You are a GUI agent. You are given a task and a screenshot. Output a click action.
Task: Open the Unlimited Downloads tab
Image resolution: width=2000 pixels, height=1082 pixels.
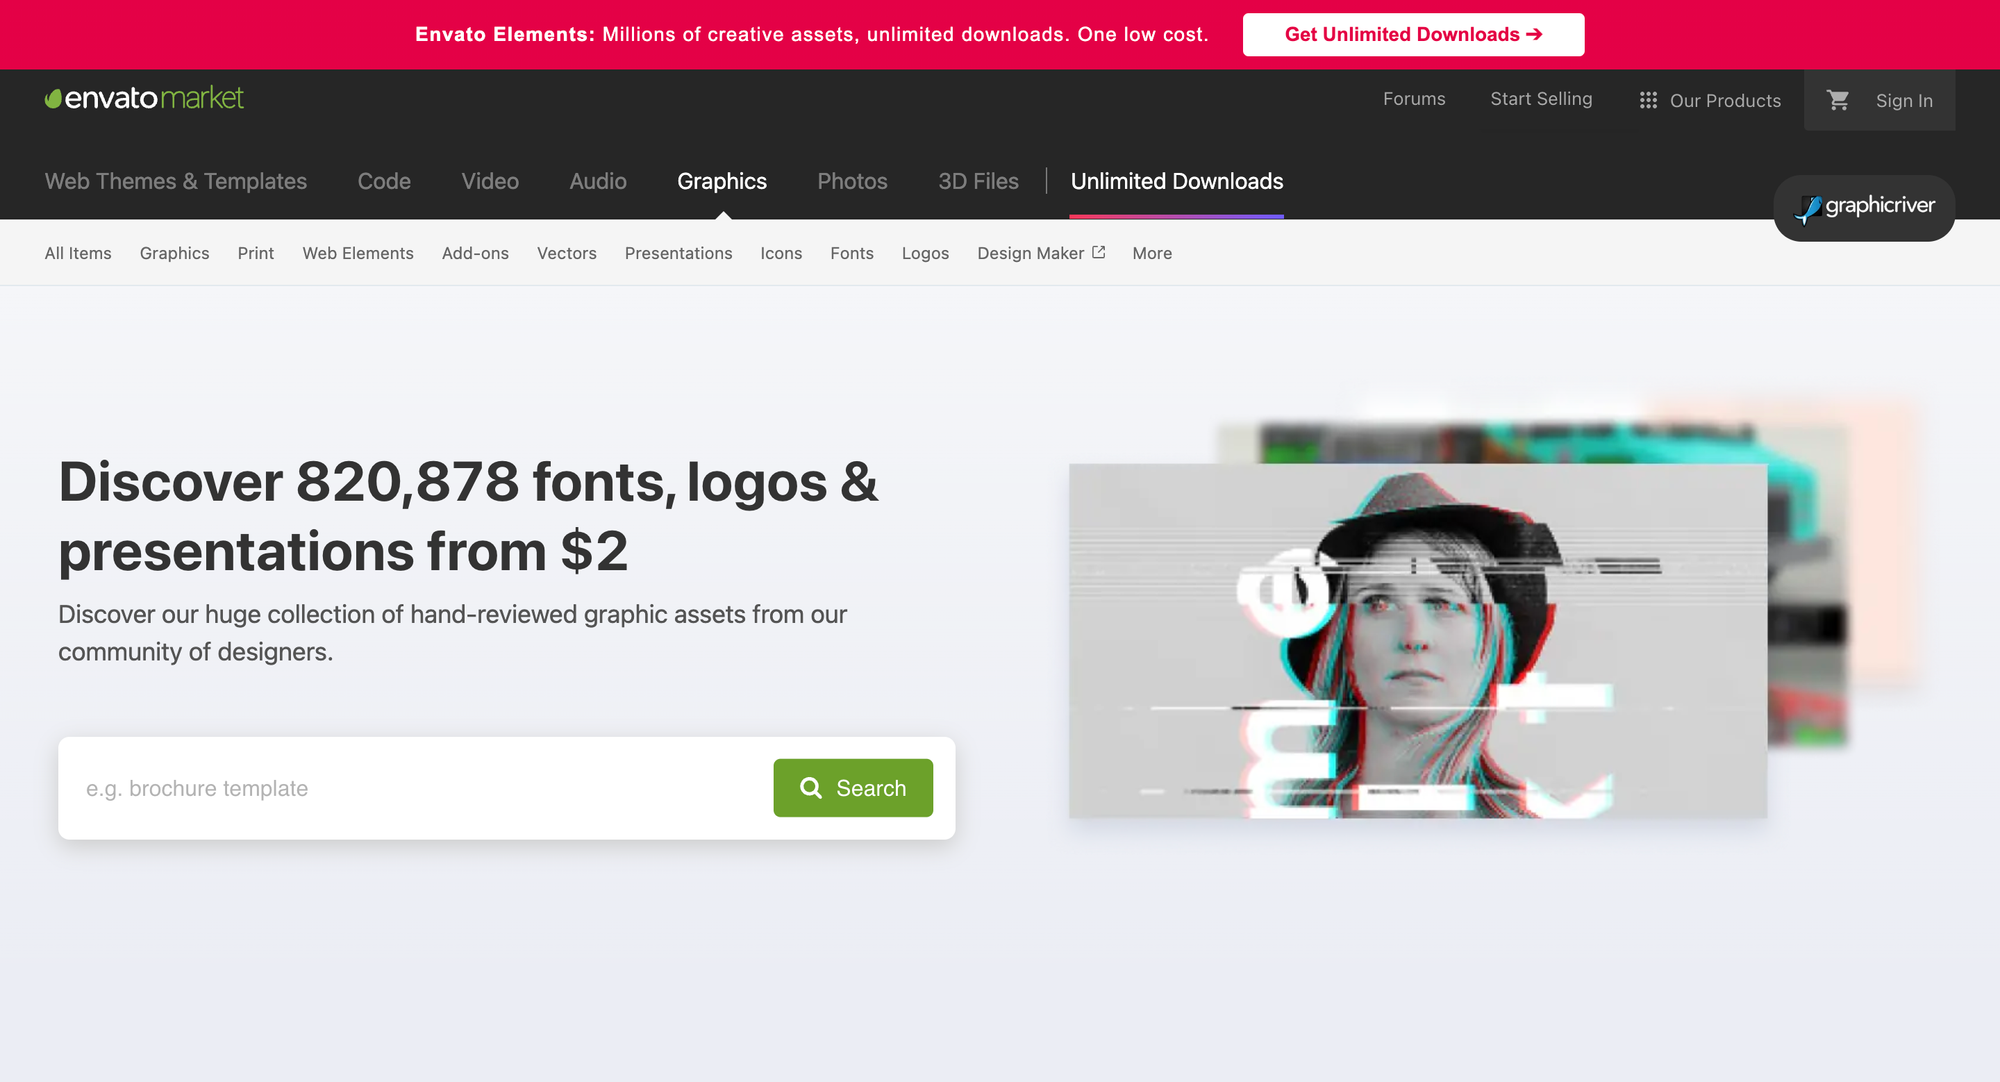tap(1176, 181)
